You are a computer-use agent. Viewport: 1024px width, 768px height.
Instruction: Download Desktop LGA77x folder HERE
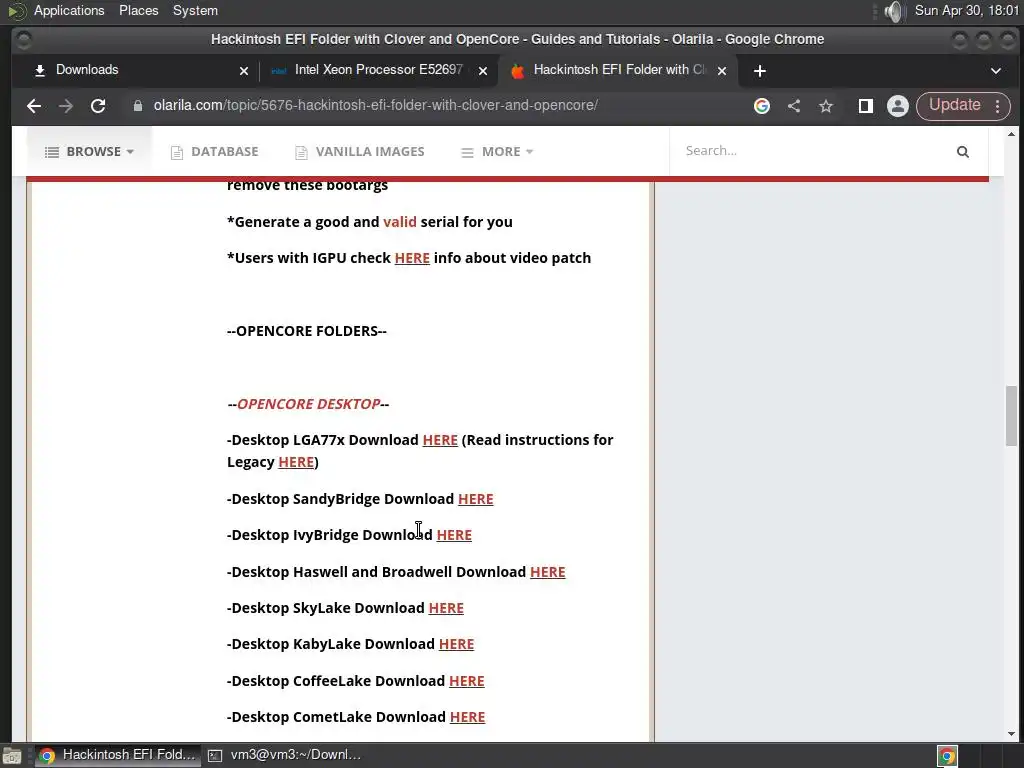click(x=440, y=440)
